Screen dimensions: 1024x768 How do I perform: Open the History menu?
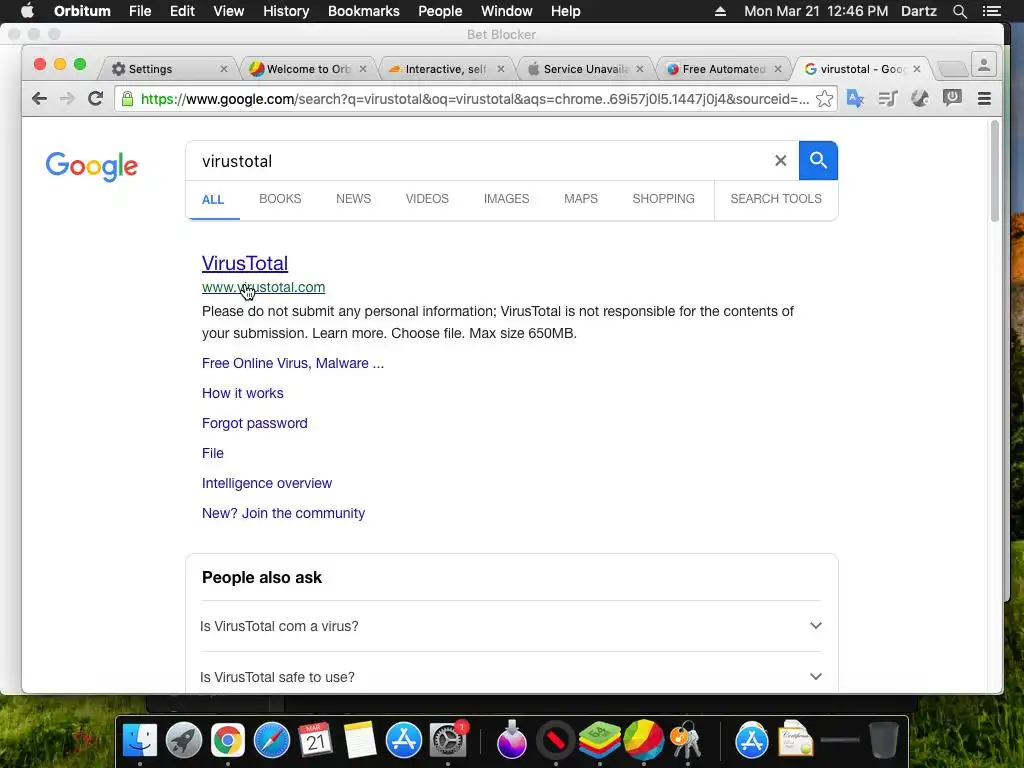285,11
